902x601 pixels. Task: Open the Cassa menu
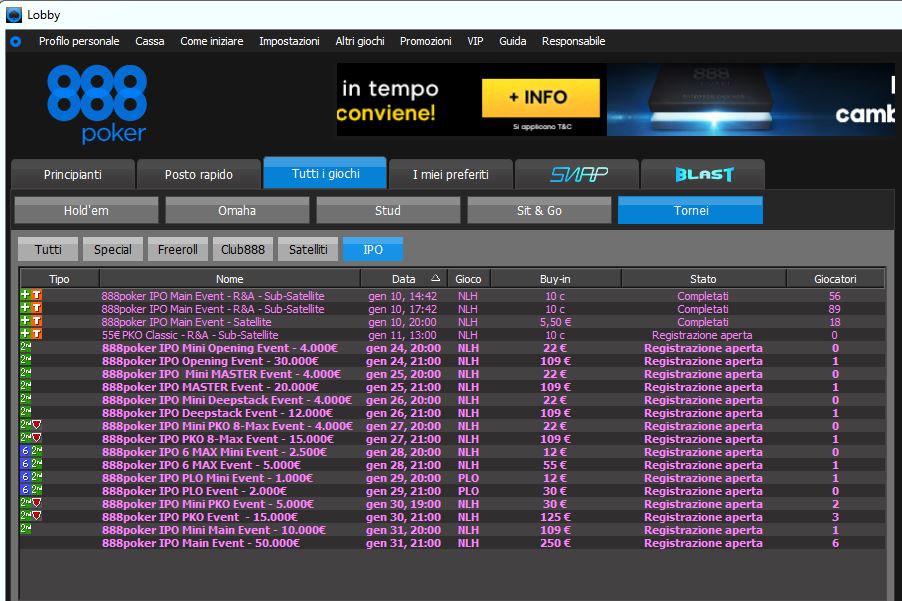150,41
